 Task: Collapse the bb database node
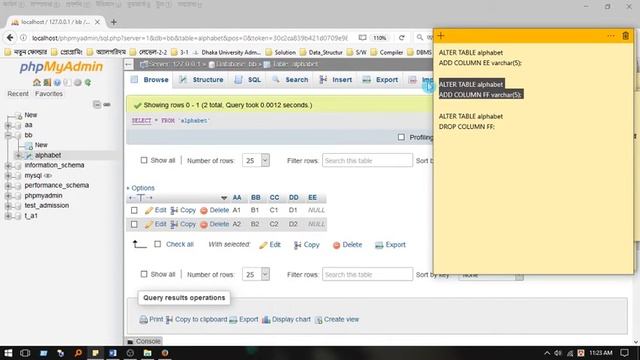point(8,135)
